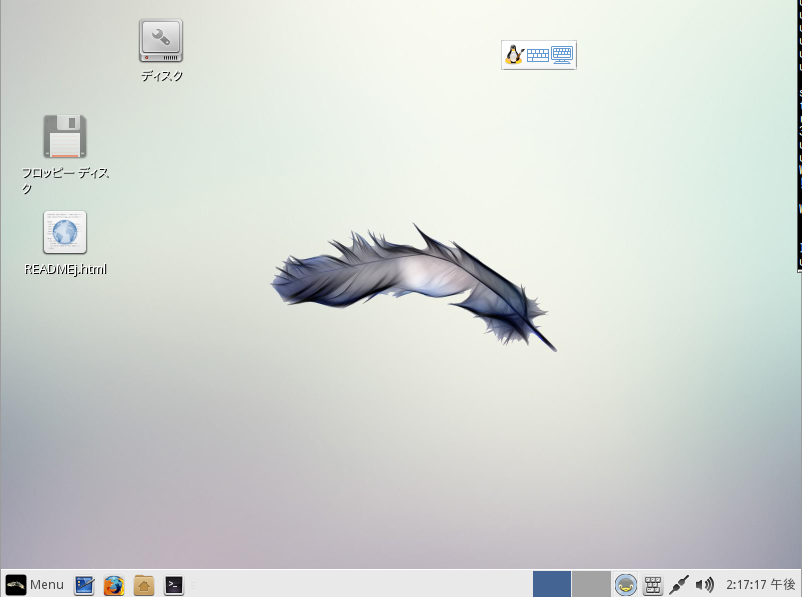Image resolution: width=802 pixels, height=597 pixels.
Task: Launch Firefox from the taskbar
Action: [114, 585]
